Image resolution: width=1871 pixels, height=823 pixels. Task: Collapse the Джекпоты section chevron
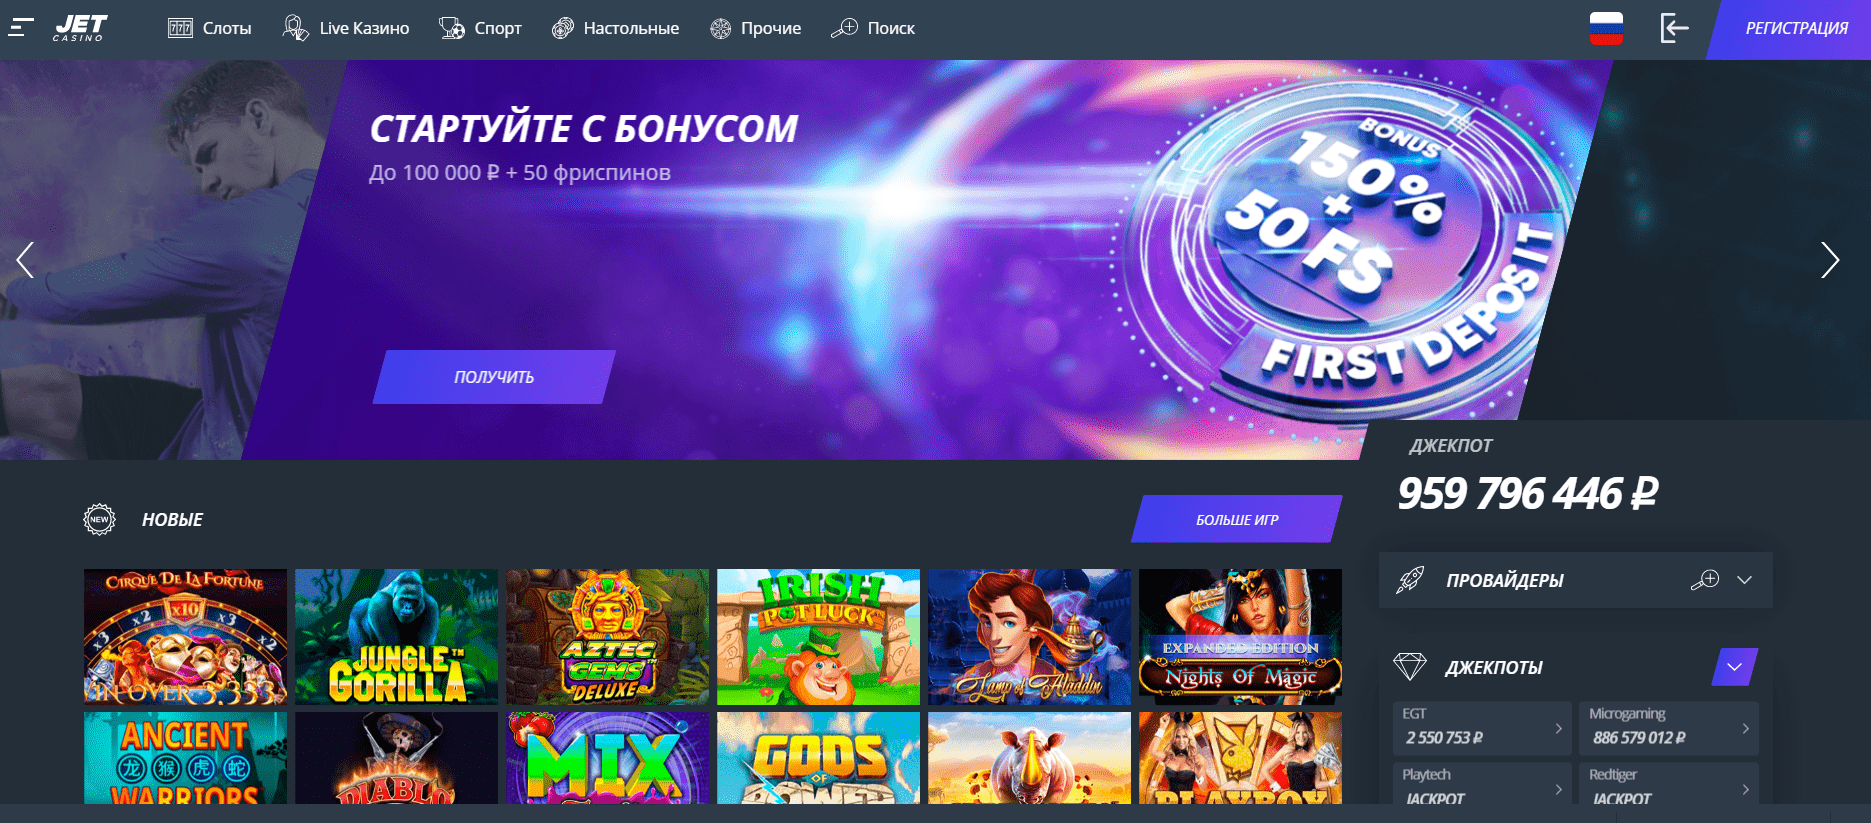[x=1735, y=667]
